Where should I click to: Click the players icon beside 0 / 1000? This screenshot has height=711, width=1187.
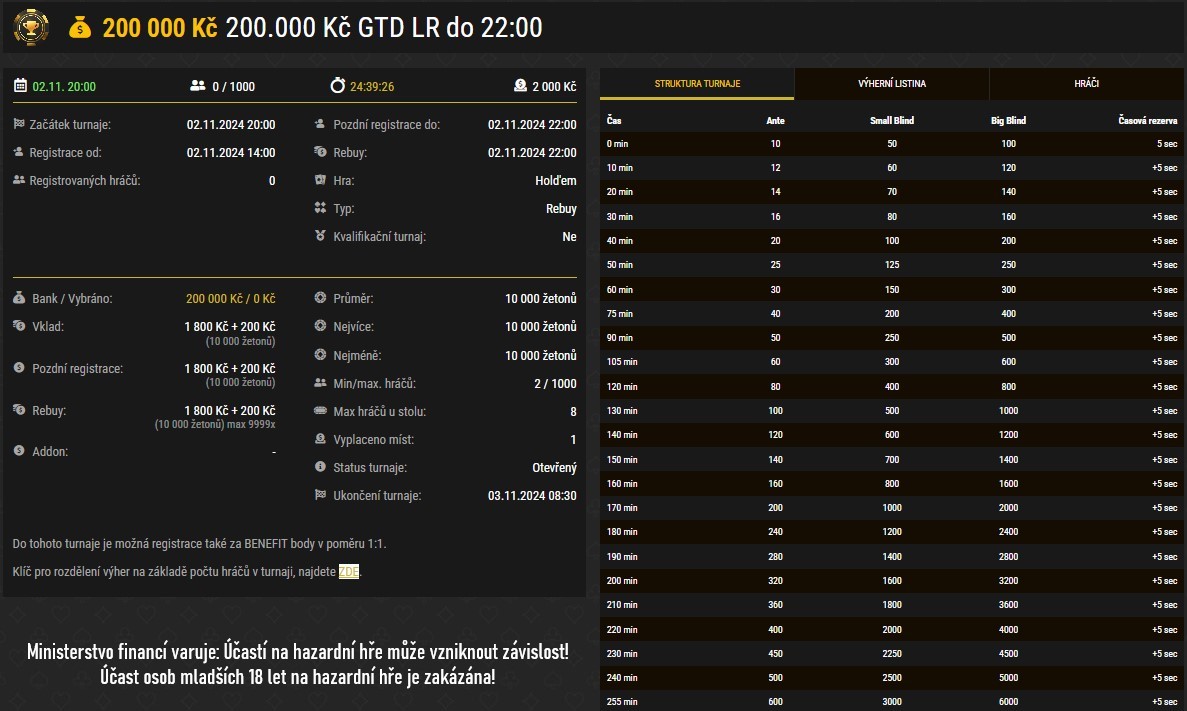198,86
